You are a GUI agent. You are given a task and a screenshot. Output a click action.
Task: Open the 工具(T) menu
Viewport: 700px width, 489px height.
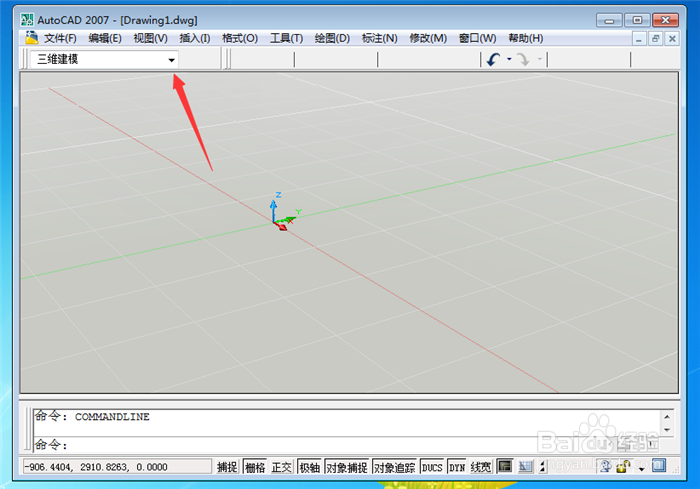286,38
